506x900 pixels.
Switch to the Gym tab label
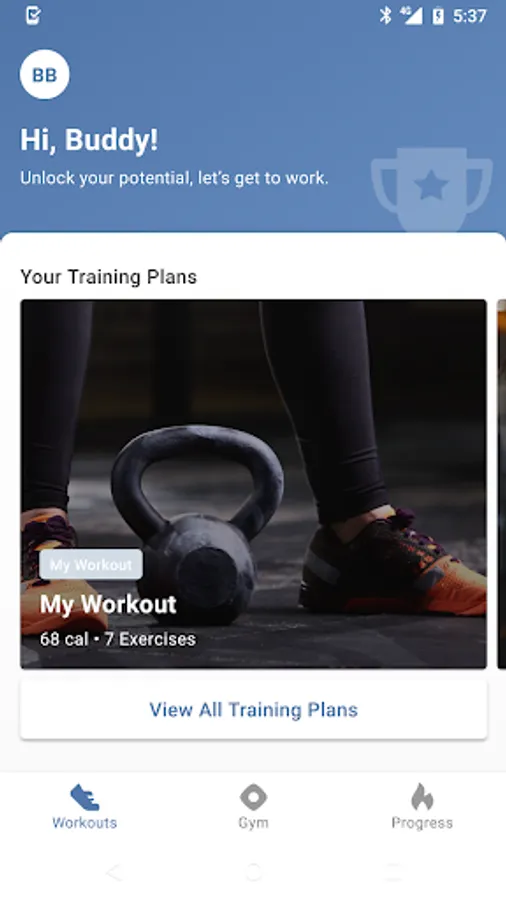[253, 823]
